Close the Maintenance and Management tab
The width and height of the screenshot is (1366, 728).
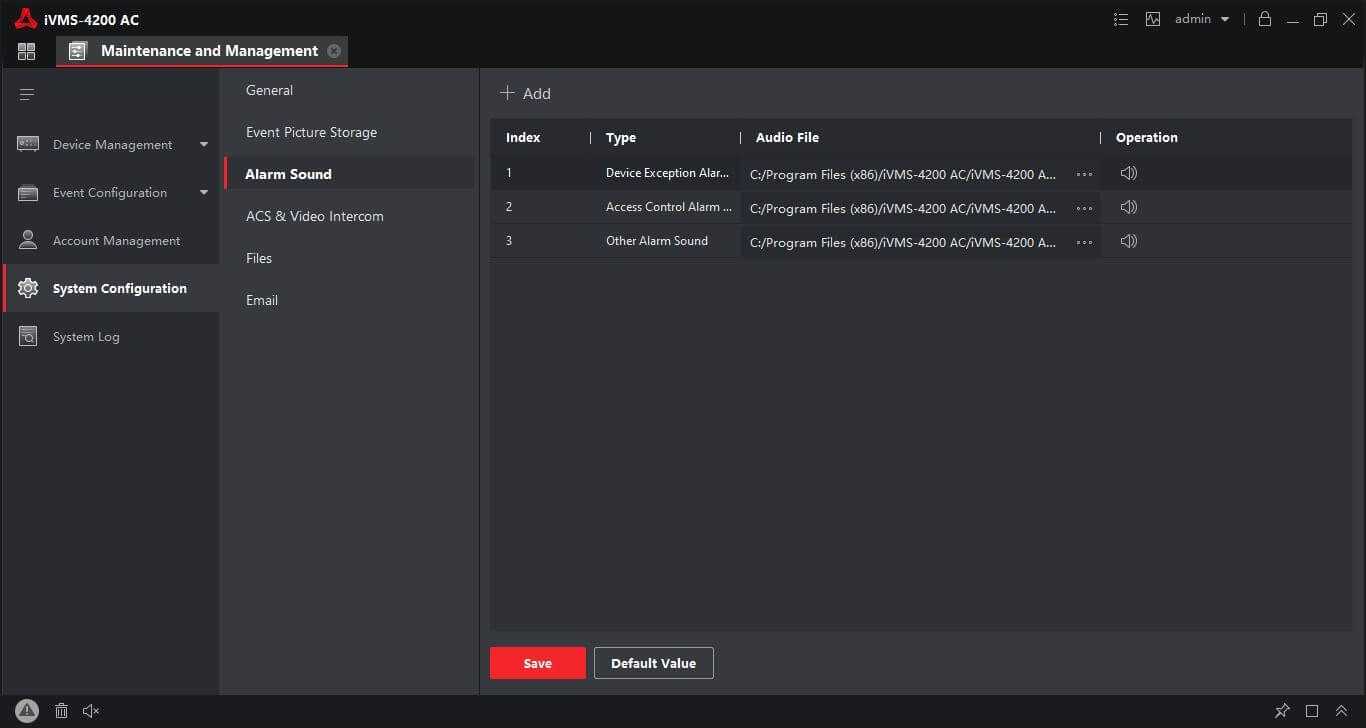pos(334,51)
